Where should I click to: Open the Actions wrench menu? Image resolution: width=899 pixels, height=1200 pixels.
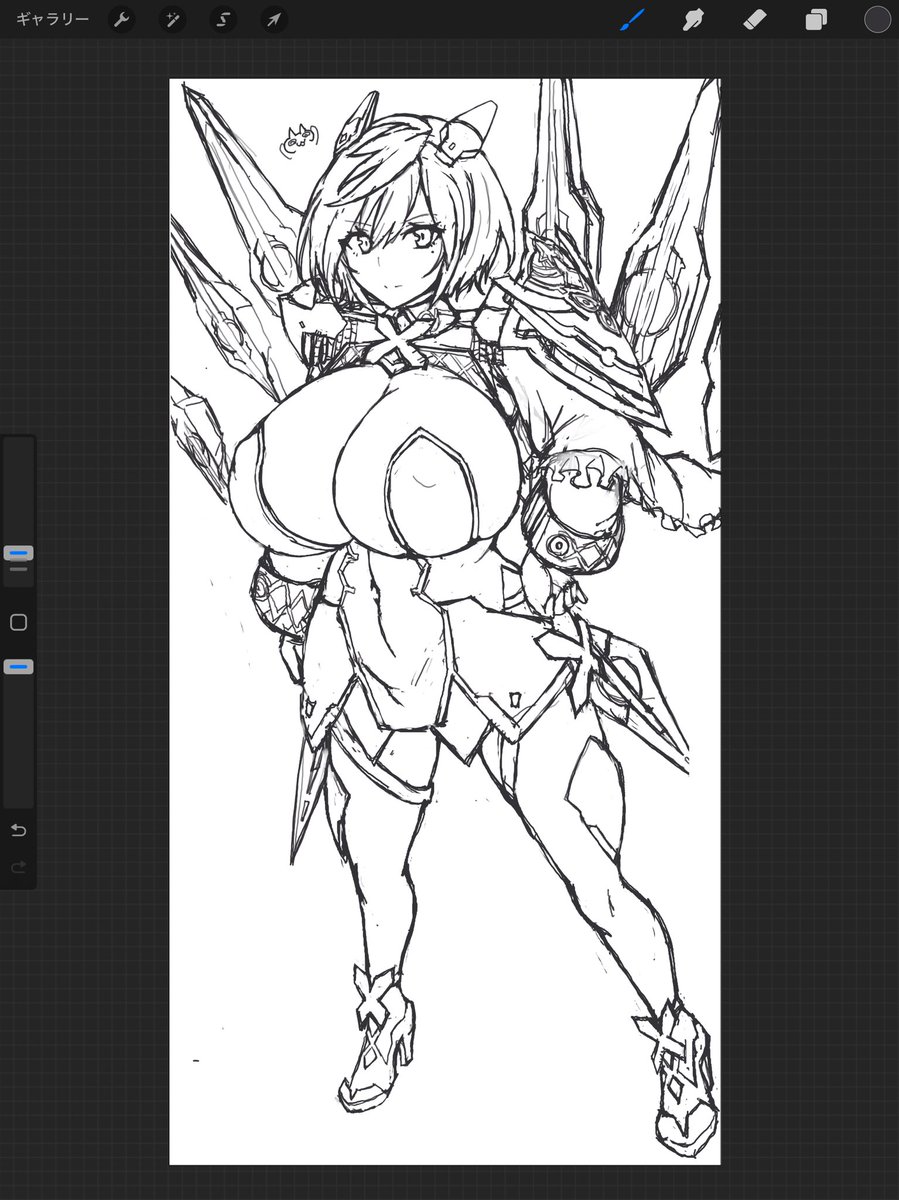tap(121, 19)
